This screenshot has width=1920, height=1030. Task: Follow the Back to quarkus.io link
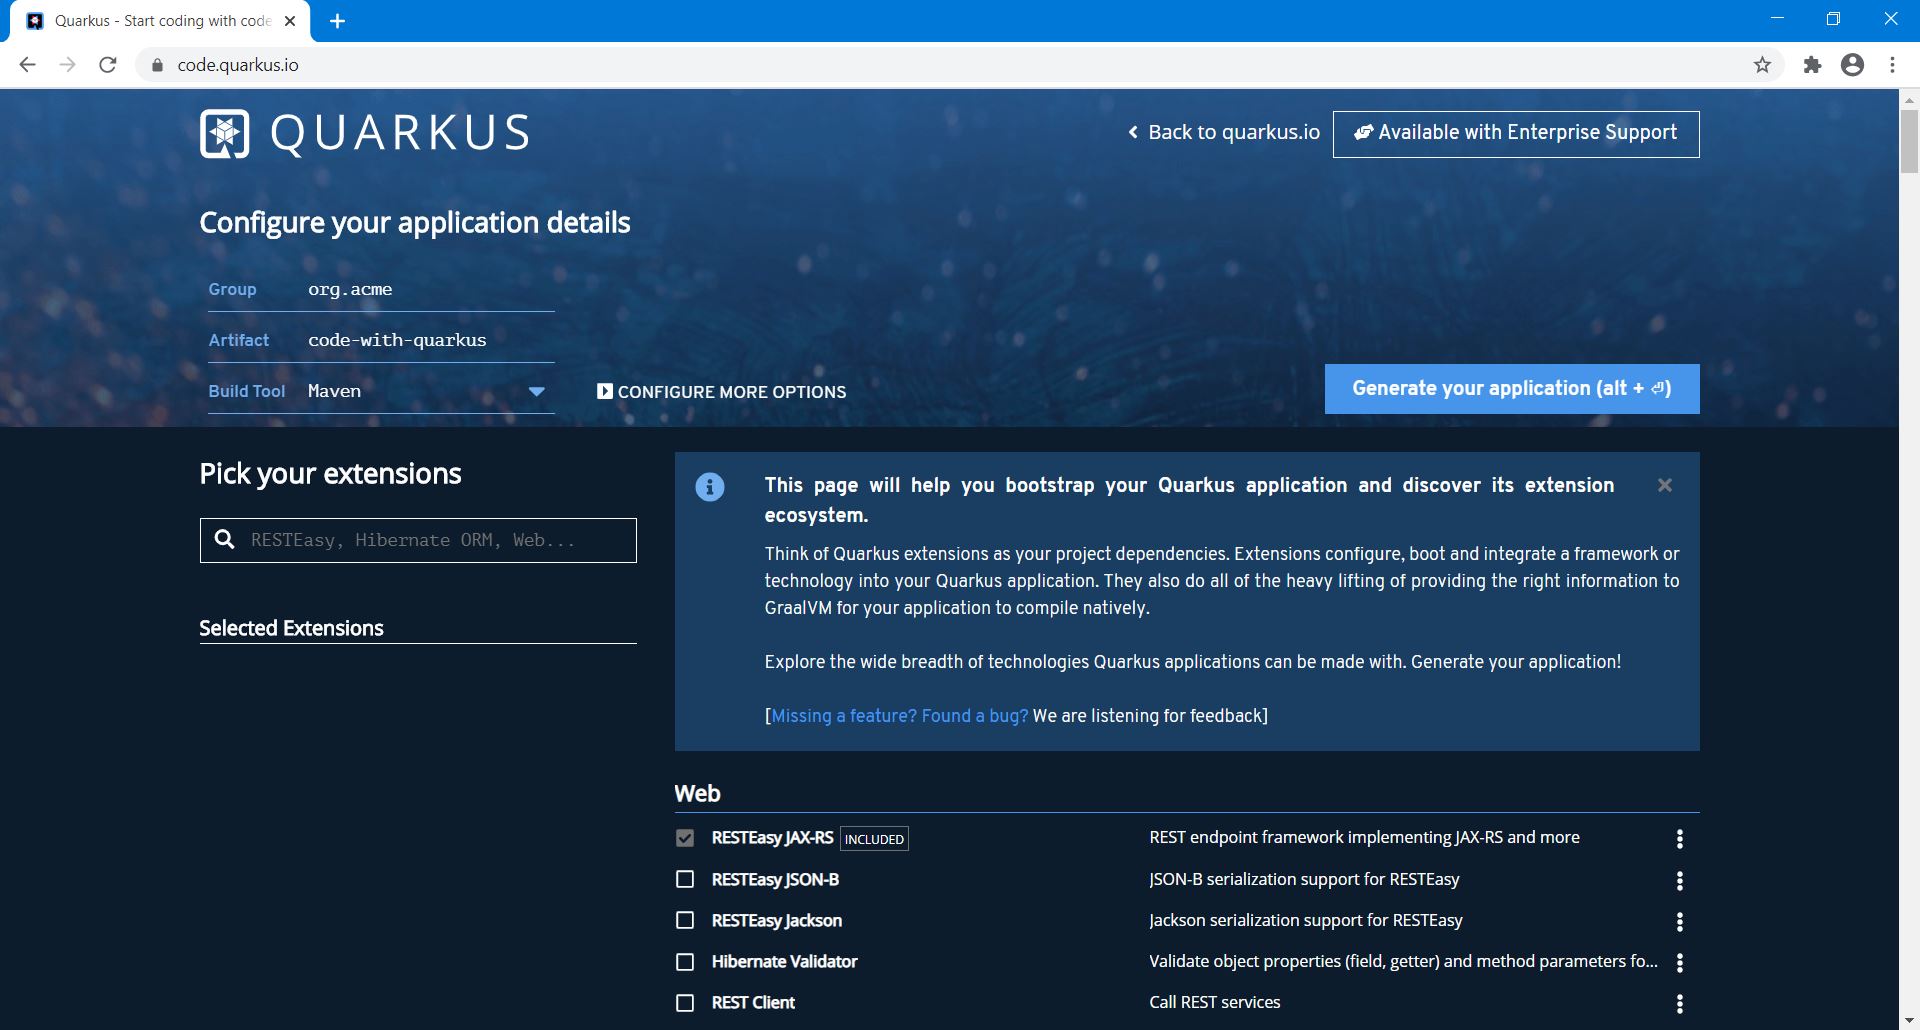tap(1224, 132)
